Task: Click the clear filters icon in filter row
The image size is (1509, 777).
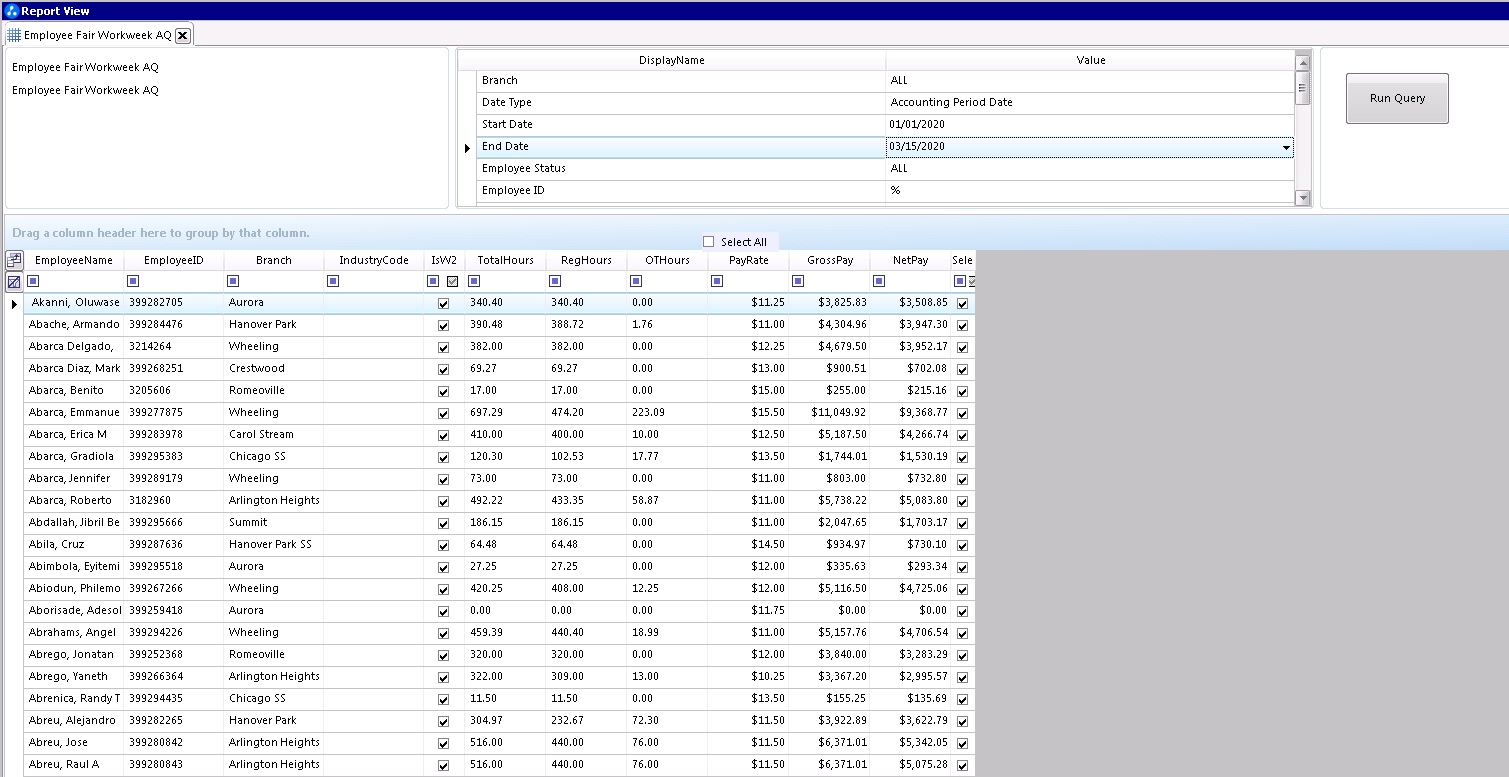Action: (14, 282)
